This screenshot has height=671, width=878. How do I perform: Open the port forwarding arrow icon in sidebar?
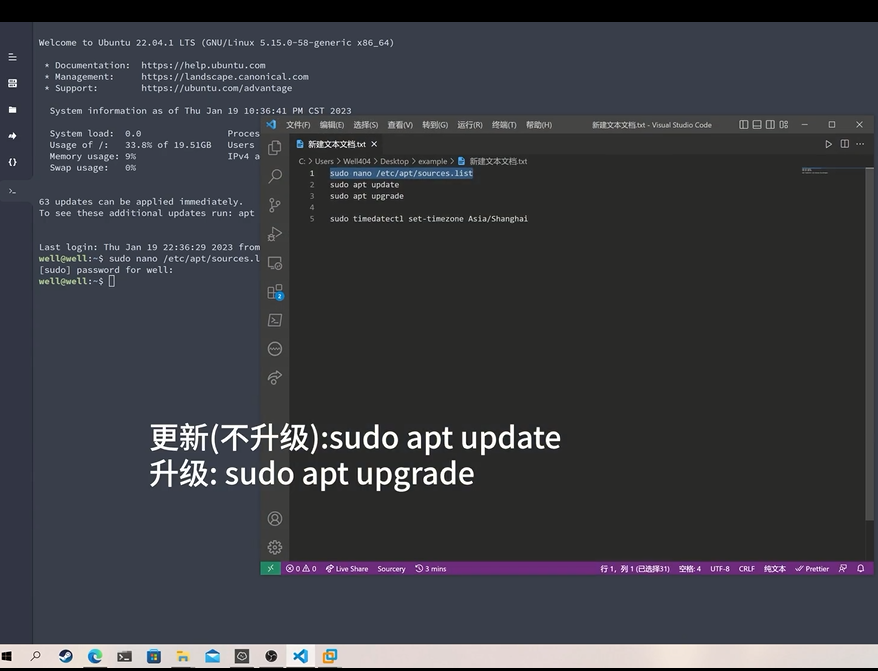[12, 136]
